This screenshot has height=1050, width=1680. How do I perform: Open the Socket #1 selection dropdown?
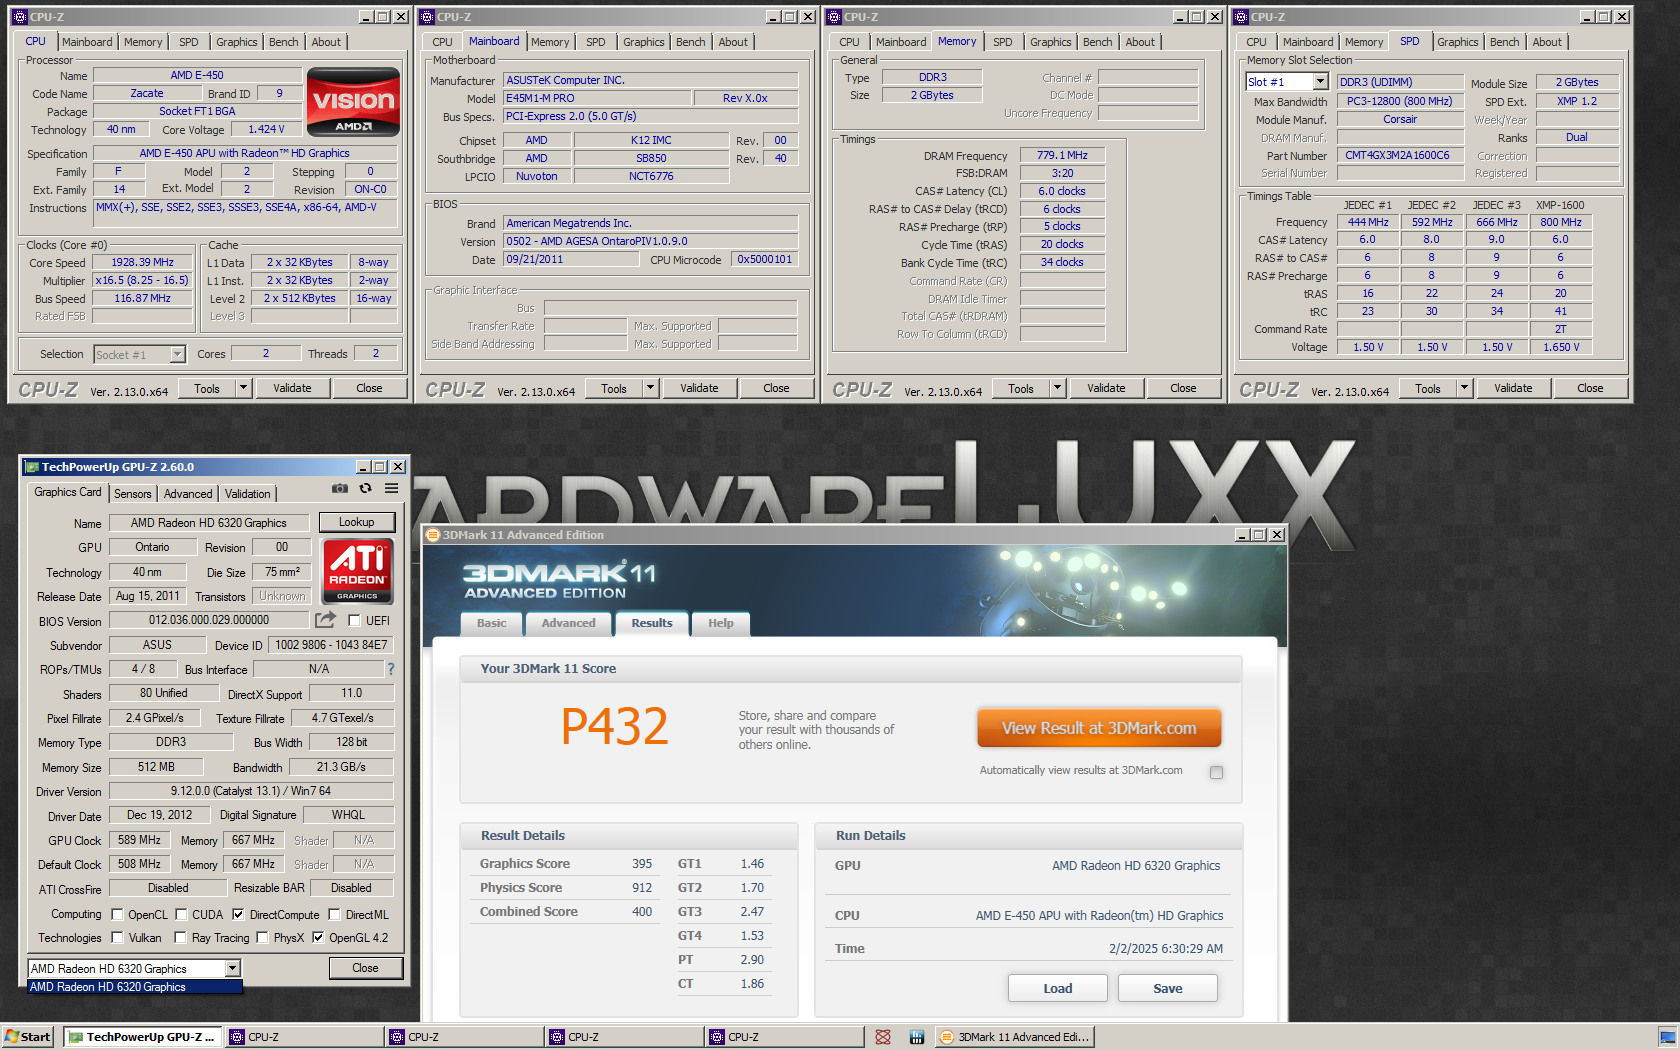[177, 354]
